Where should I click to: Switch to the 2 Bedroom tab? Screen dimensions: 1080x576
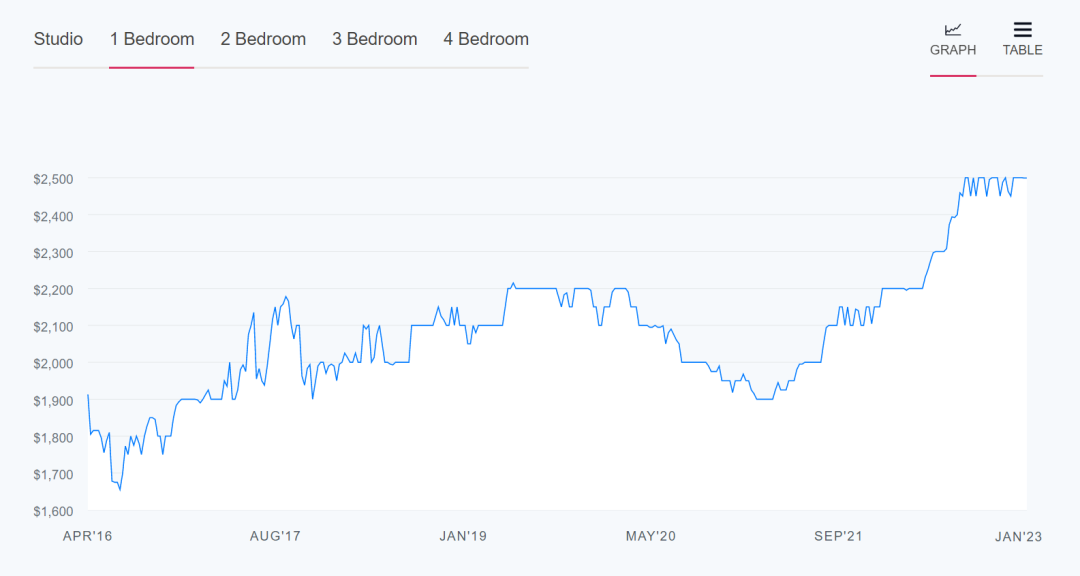[x=263, y=39]
